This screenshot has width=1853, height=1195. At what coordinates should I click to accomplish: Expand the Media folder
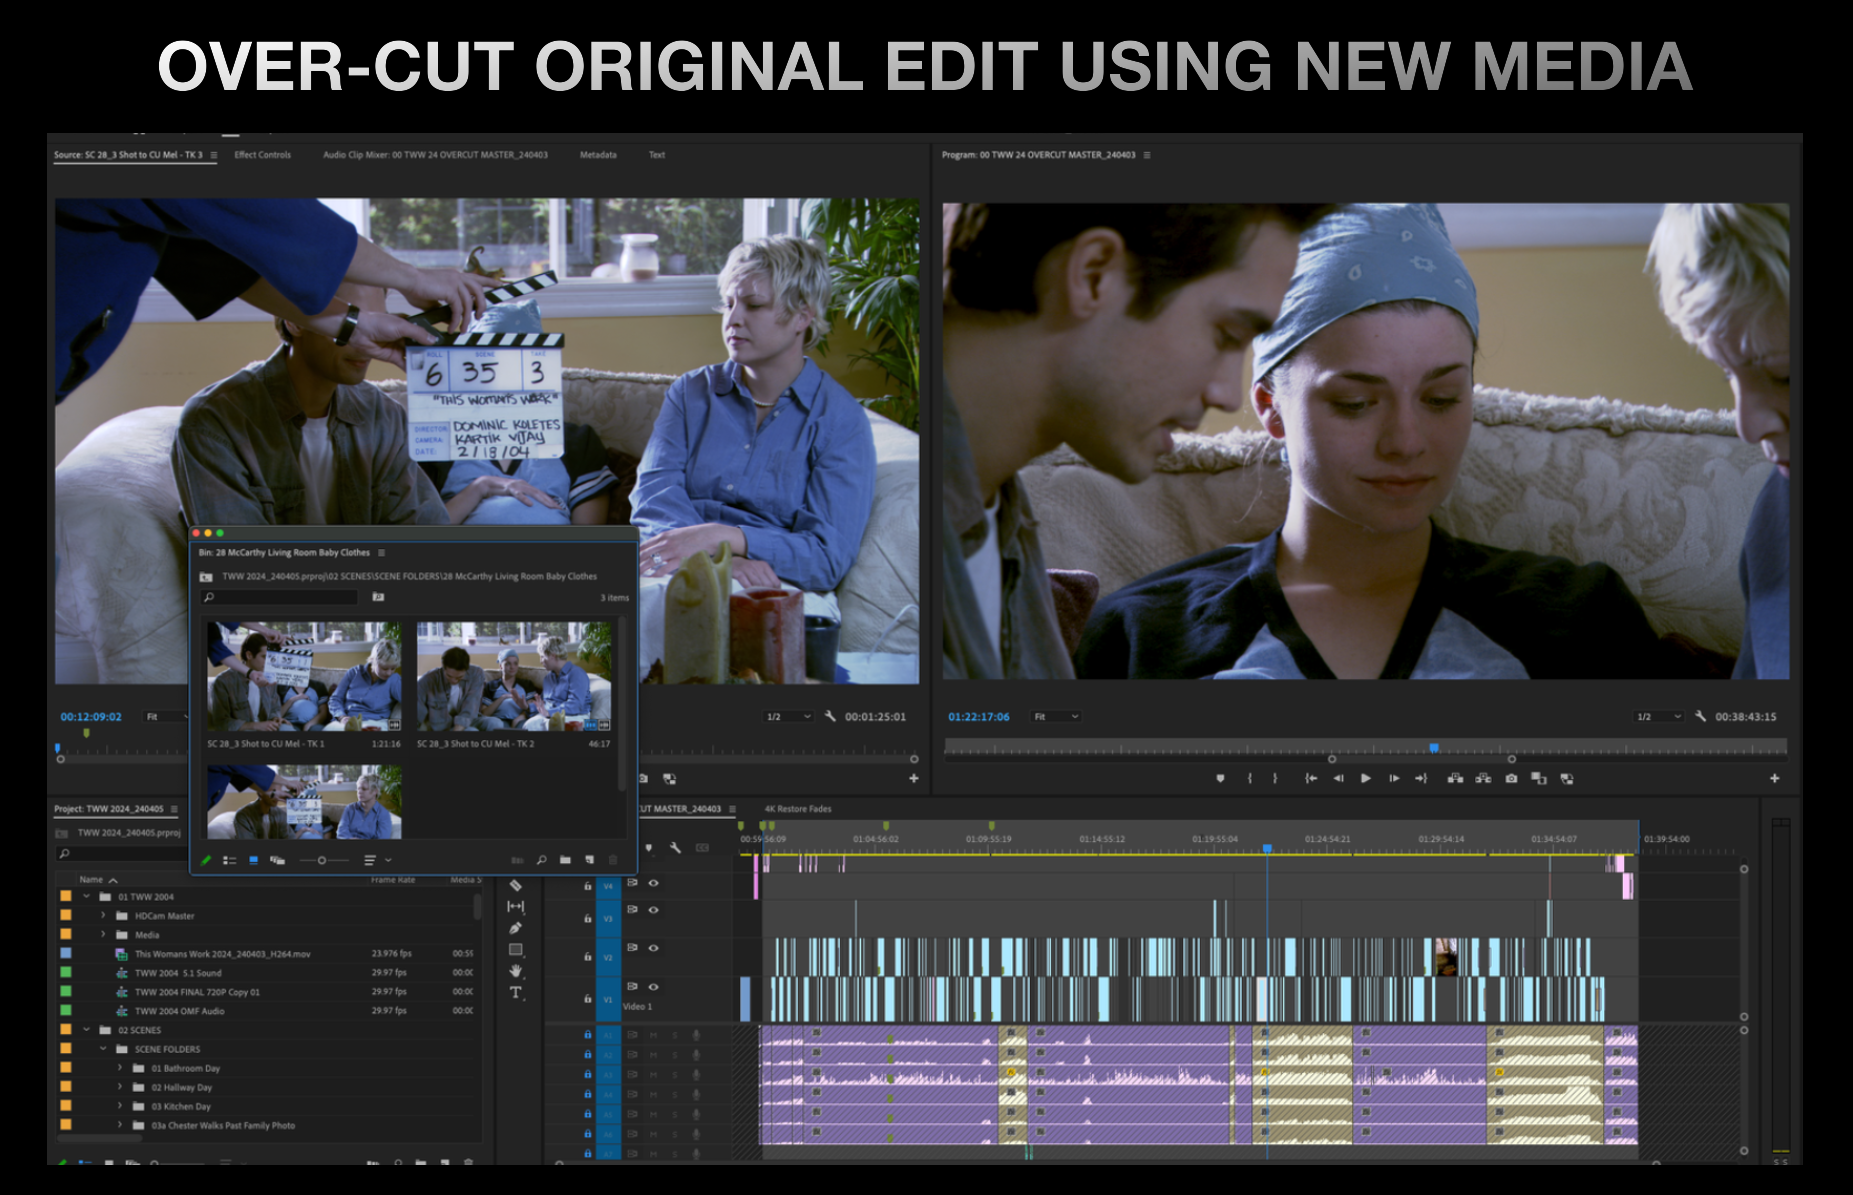(x=103, y=935)
